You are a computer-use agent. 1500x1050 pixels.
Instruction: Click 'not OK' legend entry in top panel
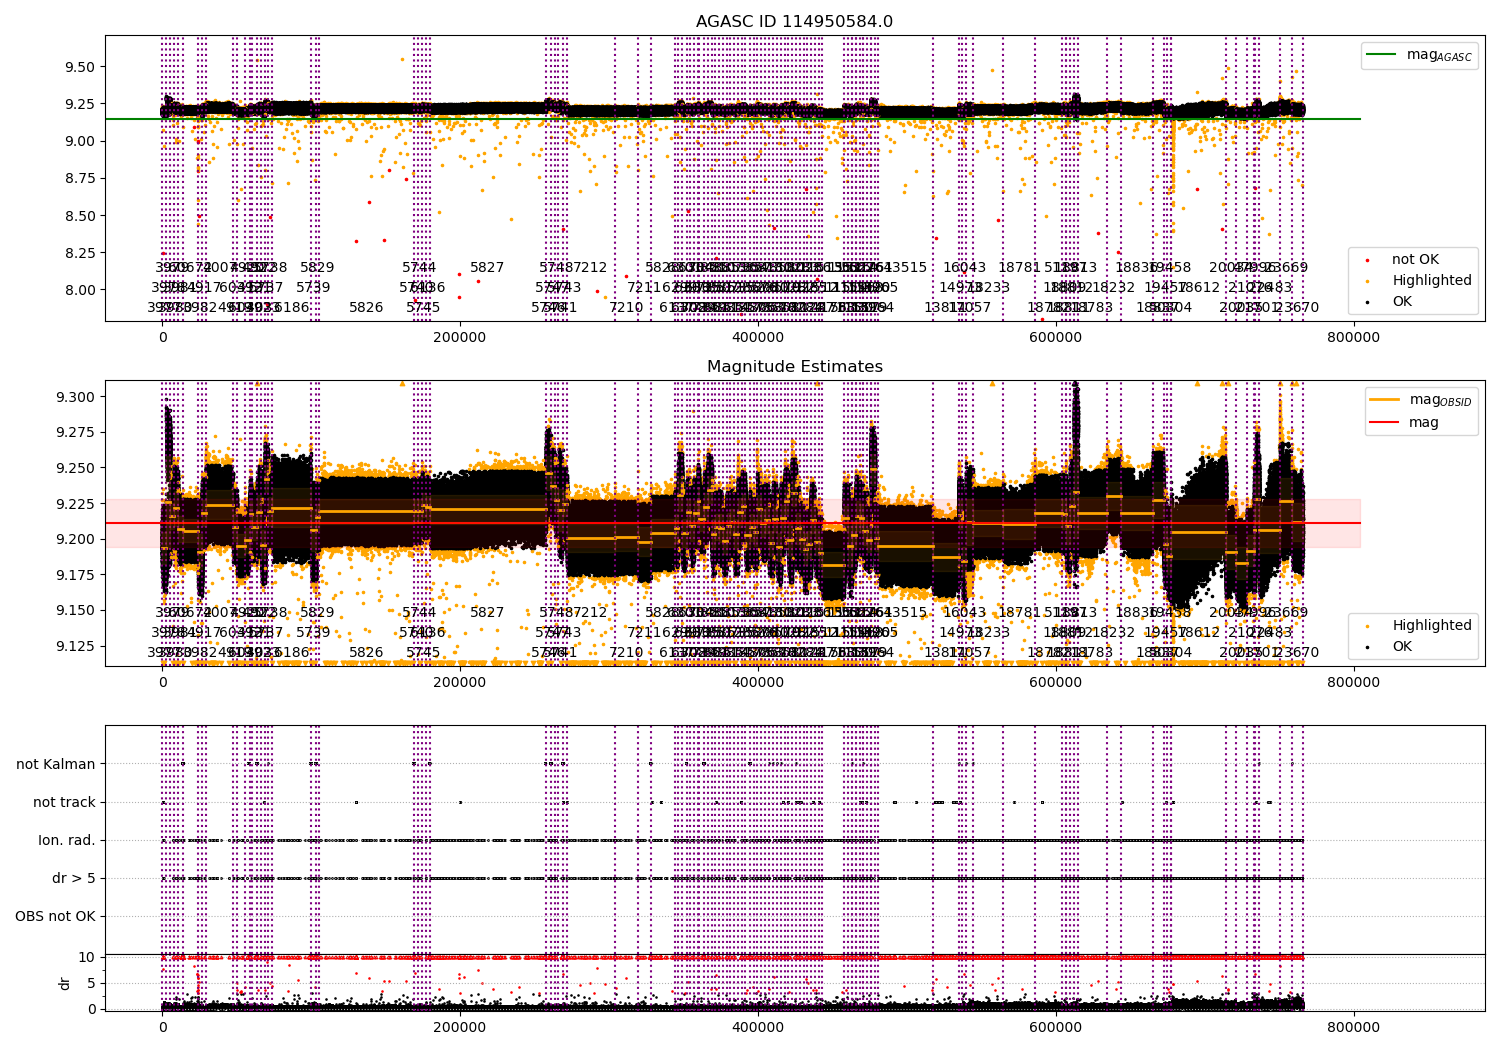(1415, 260)
